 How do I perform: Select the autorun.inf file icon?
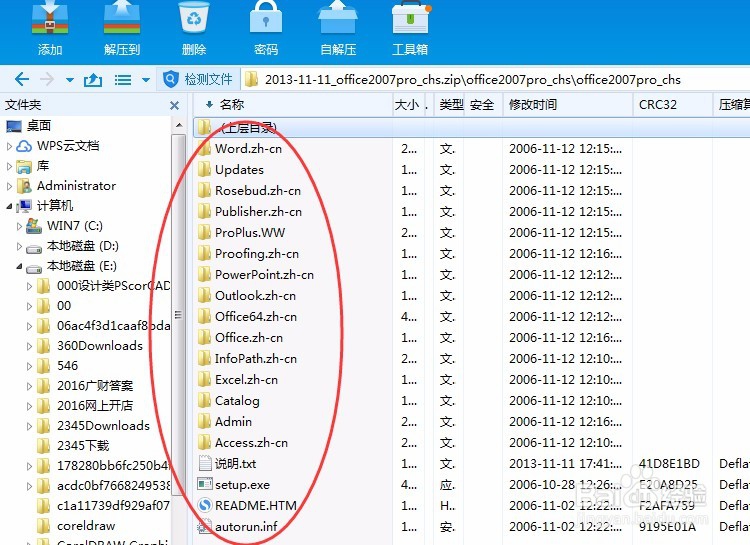point(205,526)
